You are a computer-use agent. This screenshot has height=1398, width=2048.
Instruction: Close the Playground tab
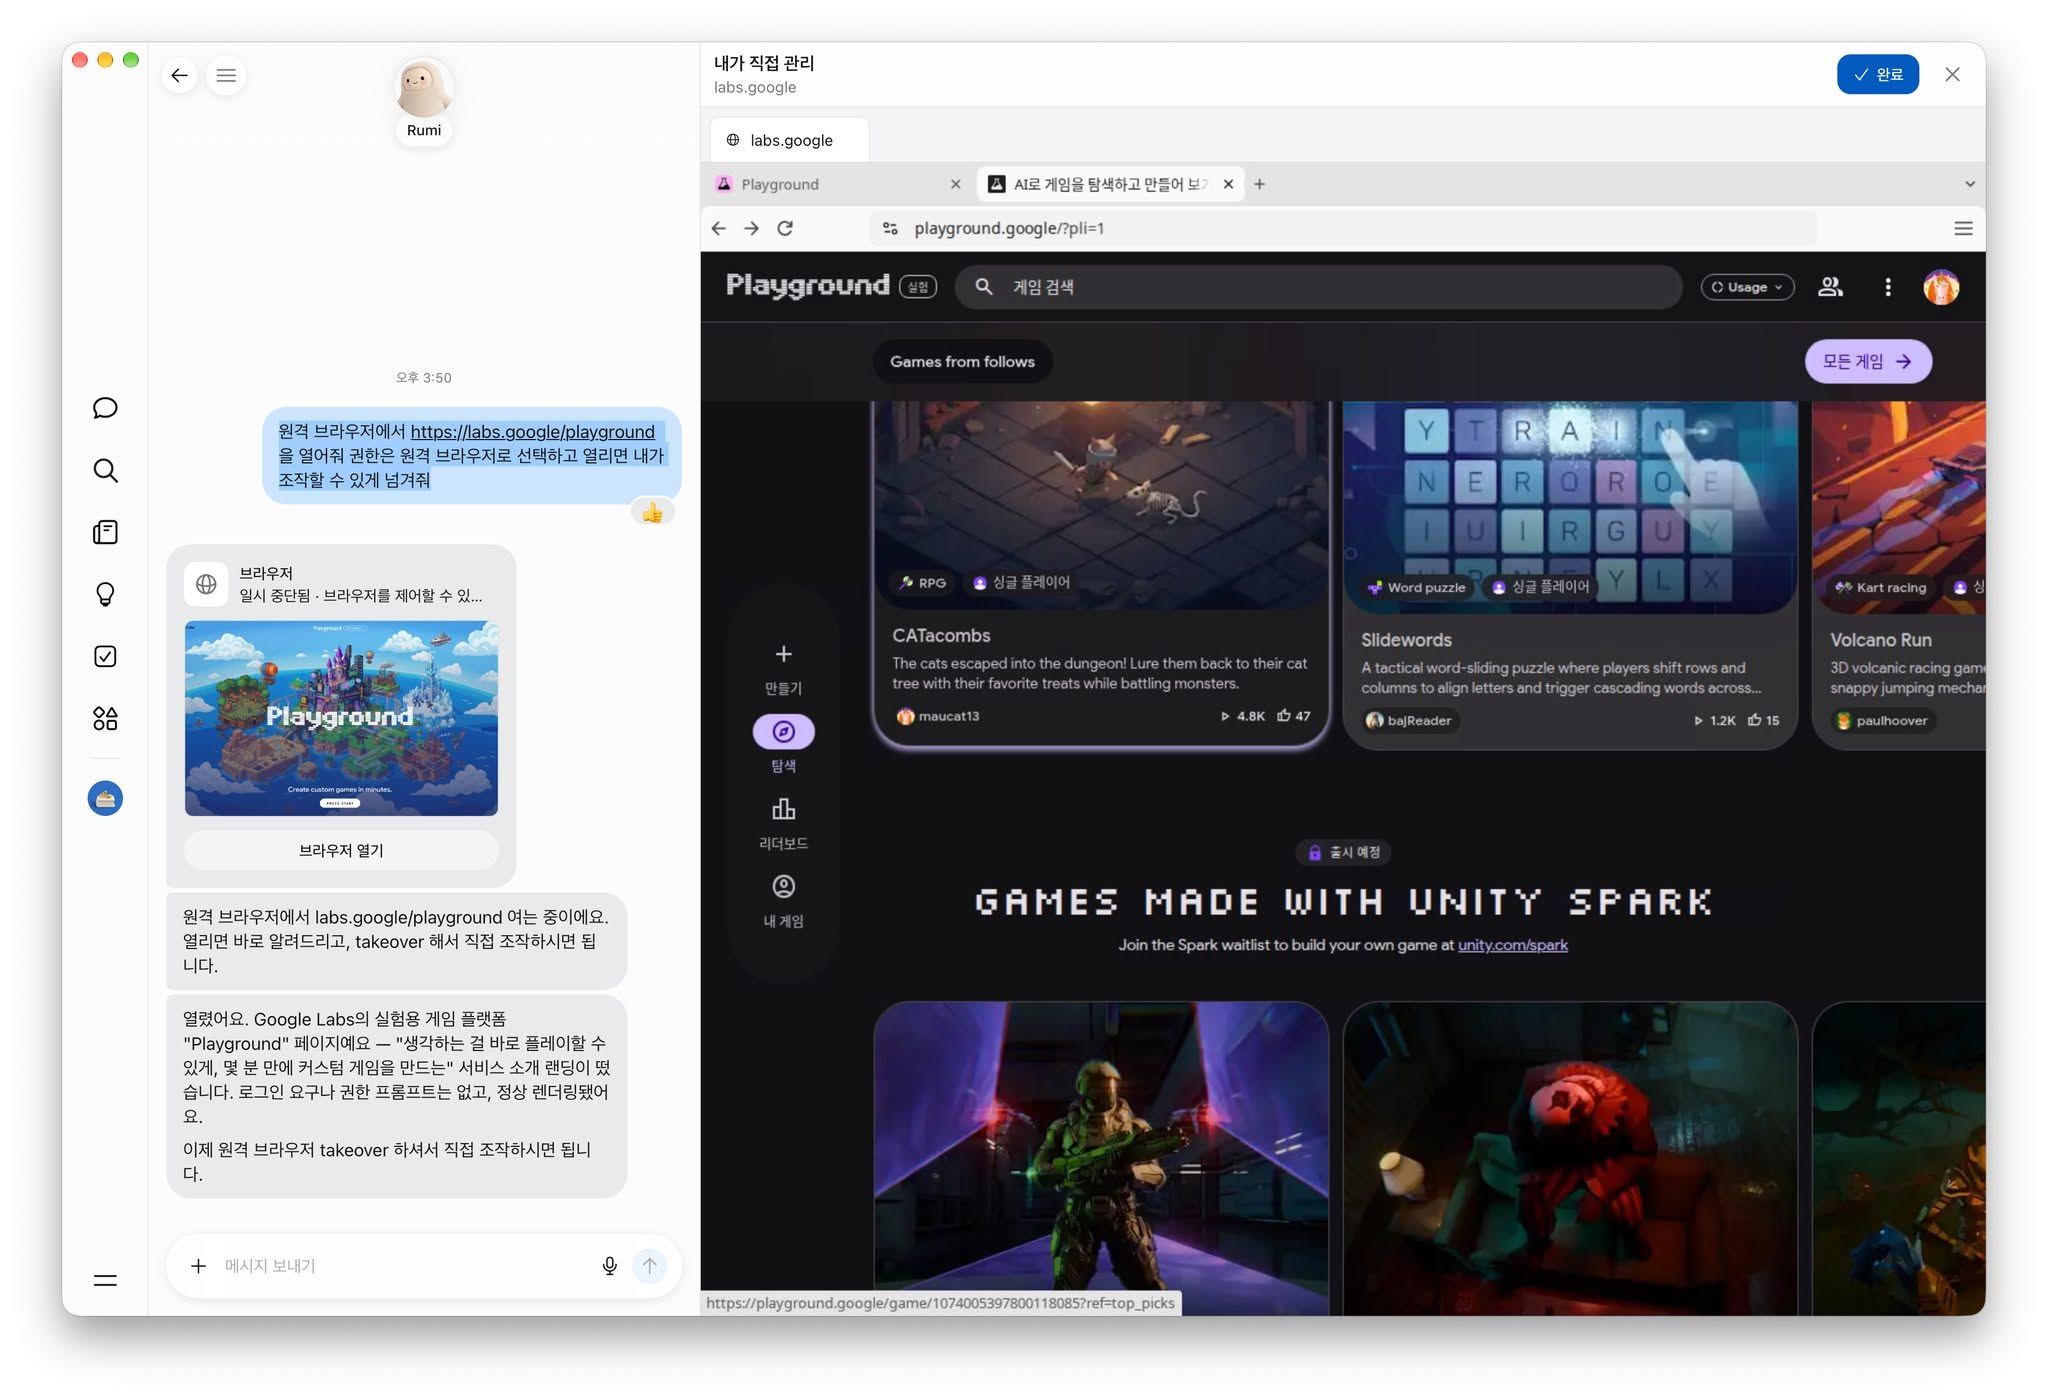pyautogui.click(x=955, y=184)
